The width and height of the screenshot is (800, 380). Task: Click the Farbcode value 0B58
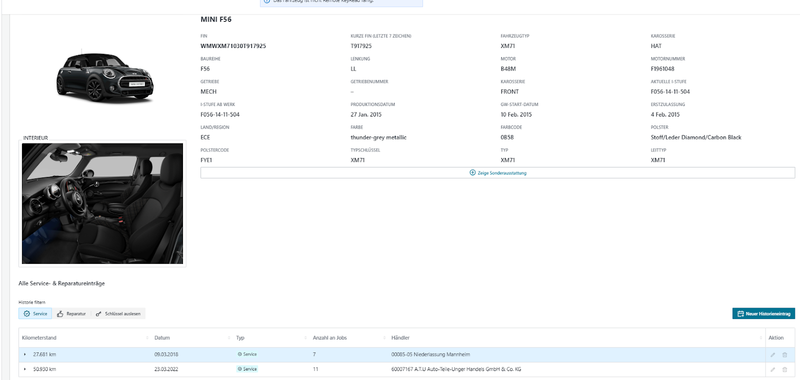pos(507,138)
